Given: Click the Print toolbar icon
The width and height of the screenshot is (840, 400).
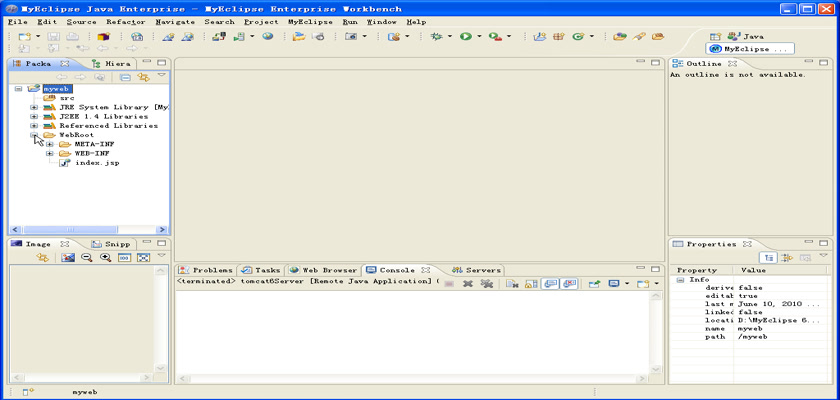Looking at the screenshot, I should [72, 36].
